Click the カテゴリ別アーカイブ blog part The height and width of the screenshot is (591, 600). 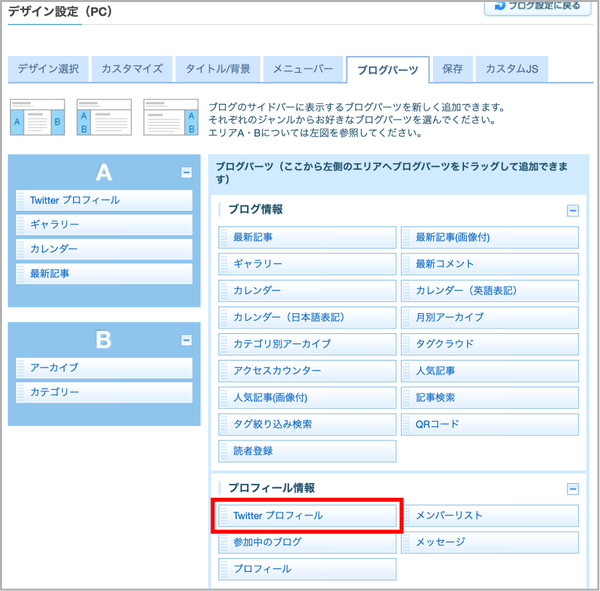click(307, 344)
